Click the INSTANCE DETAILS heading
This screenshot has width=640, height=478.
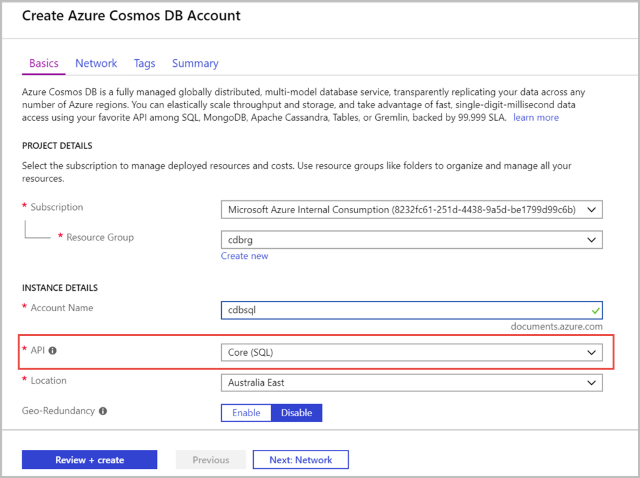click(60, 288)
